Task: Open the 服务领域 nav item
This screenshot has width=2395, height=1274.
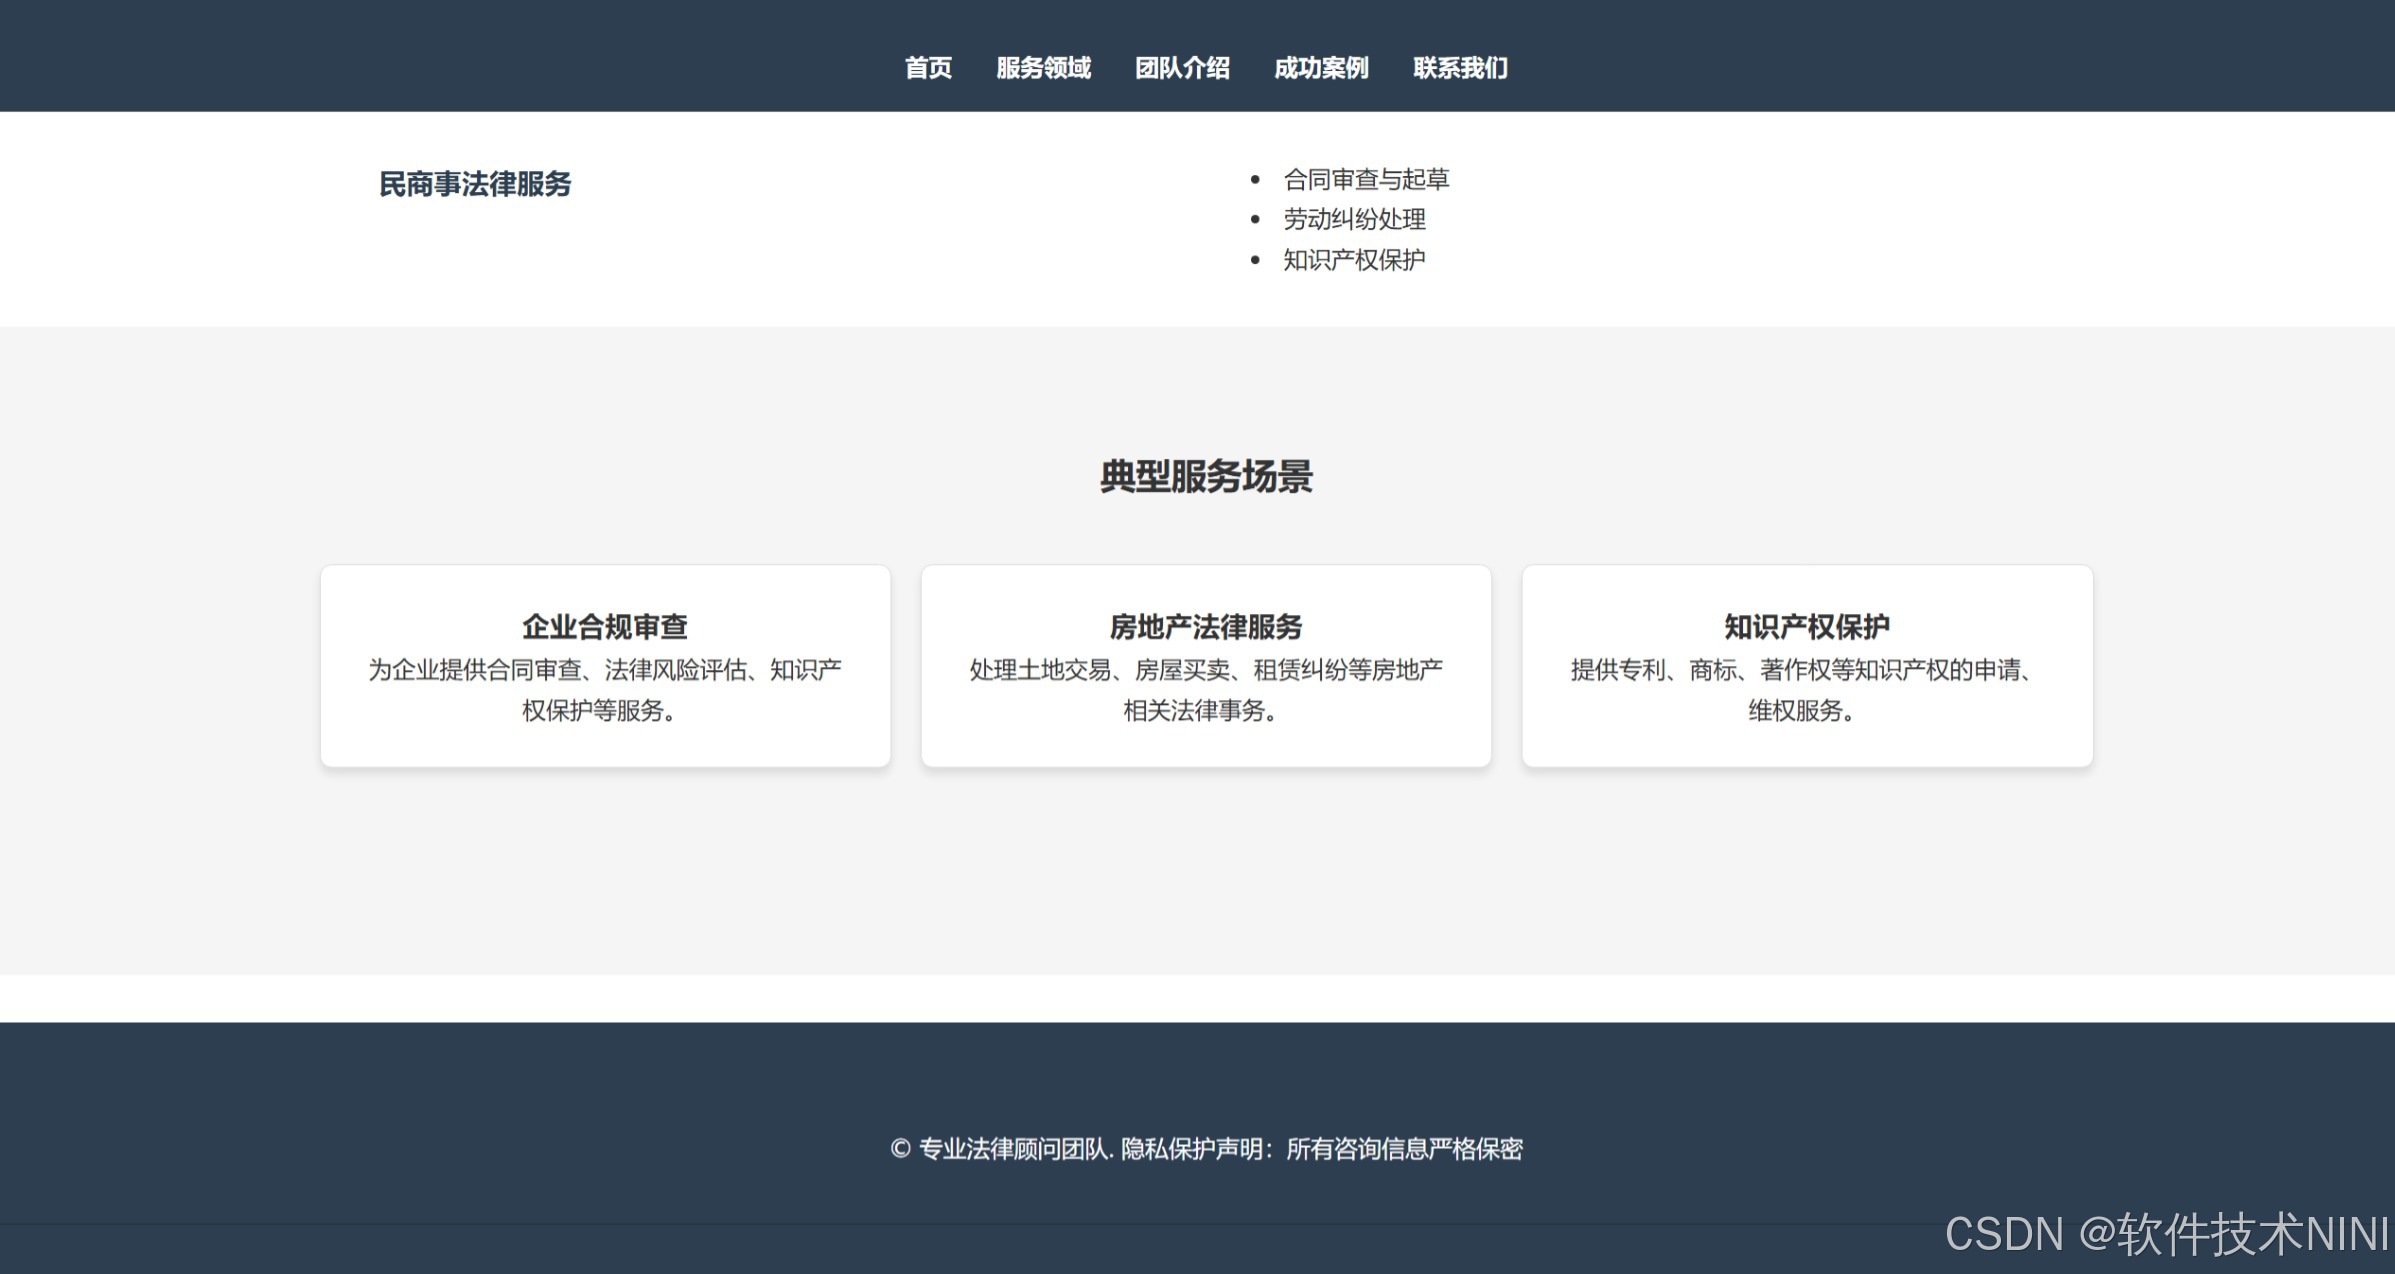Action: [1043, 68]
